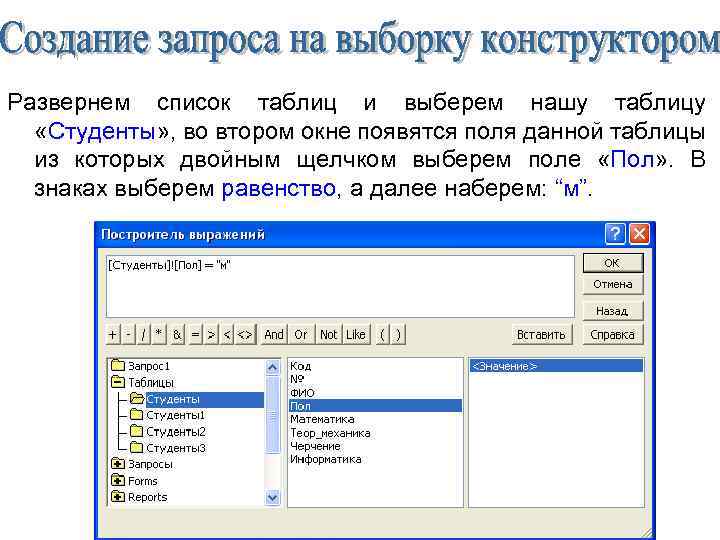The image size is (720, 540).
Task: Select the Студенты2 table folder
Action: click(167, 432)
